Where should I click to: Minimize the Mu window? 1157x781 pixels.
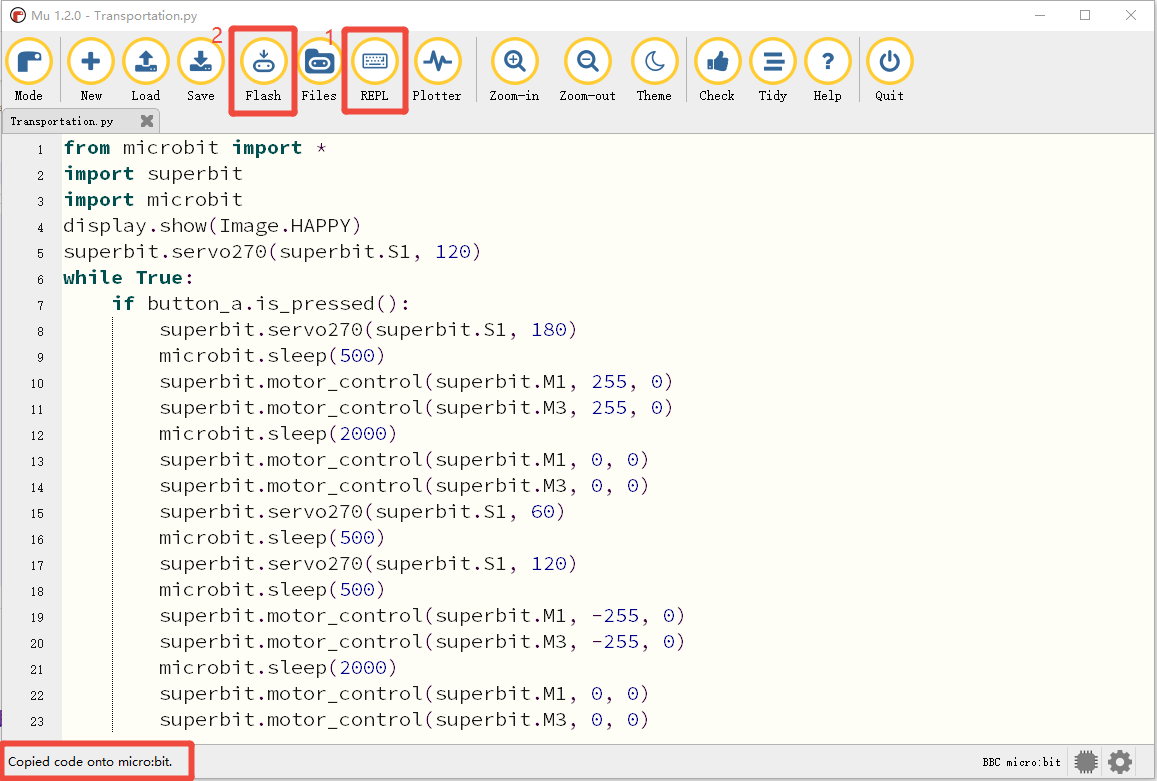click(x=1040, y=15)
